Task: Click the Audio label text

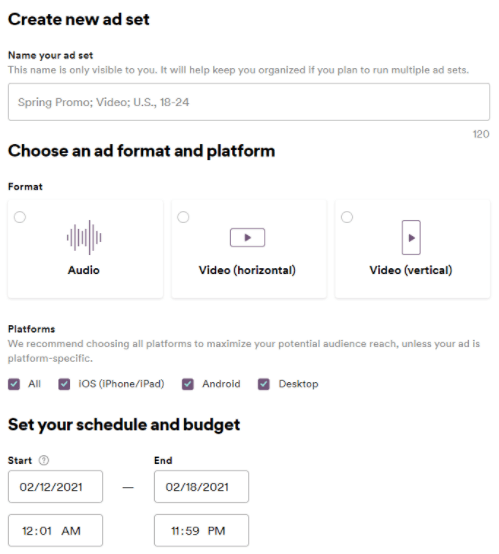Action: [x=84, y=270]
